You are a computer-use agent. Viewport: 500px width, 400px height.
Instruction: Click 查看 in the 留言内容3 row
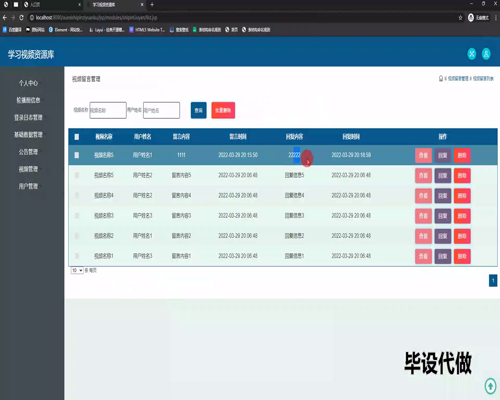pos(423,216)
